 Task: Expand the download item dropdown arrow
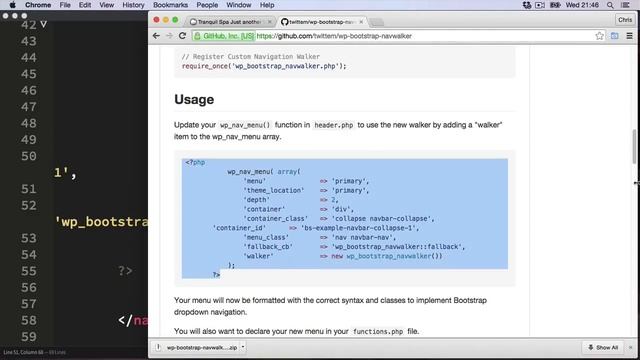pos(242,347)
